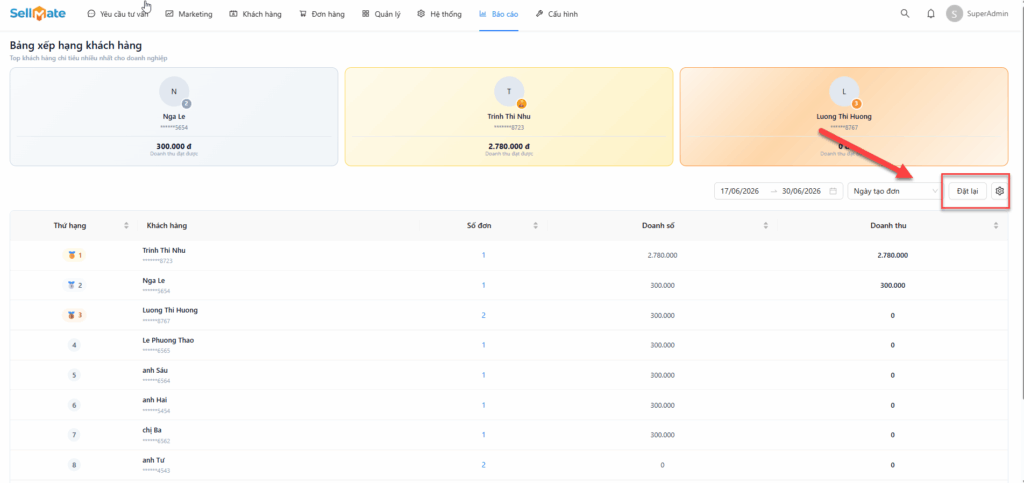Click the end date 30/06/2026 field

pyautogui.click(x=801, y=191)
